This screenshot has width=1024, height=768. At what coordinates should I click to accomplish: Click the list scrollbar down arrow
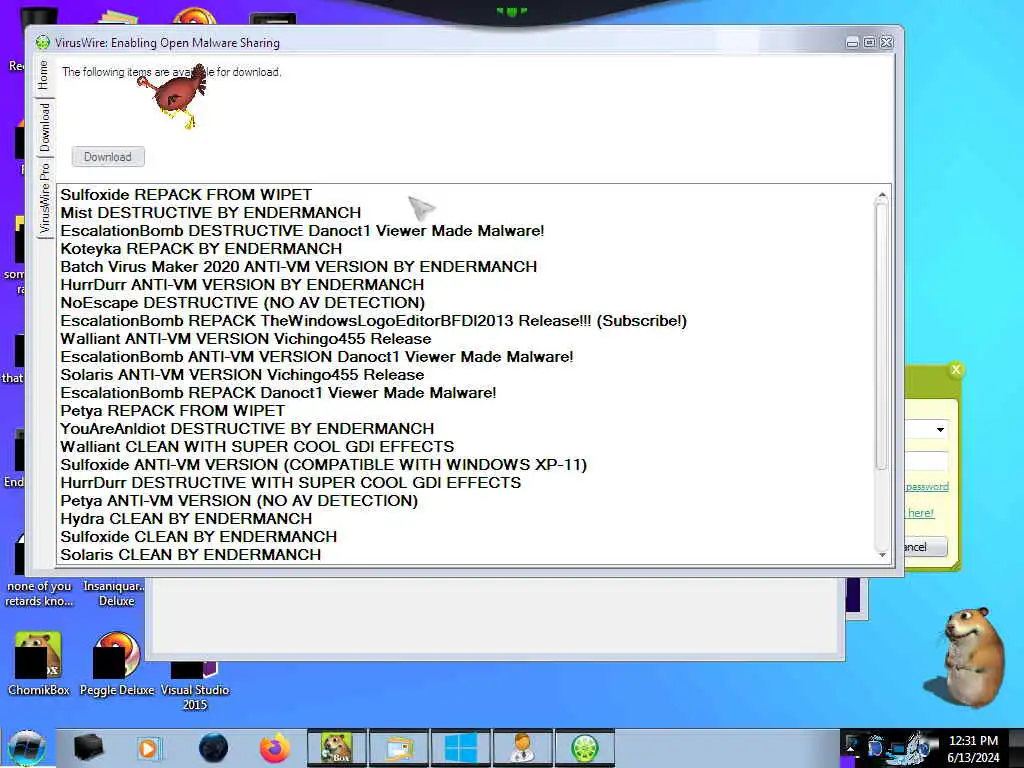[x=882, y=555]
